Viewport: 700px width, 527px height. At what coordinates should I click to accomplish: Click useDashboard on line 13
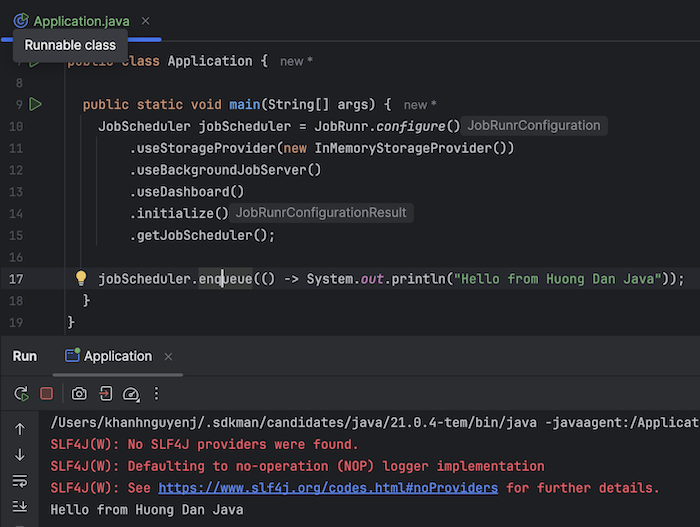coord(183,192)
